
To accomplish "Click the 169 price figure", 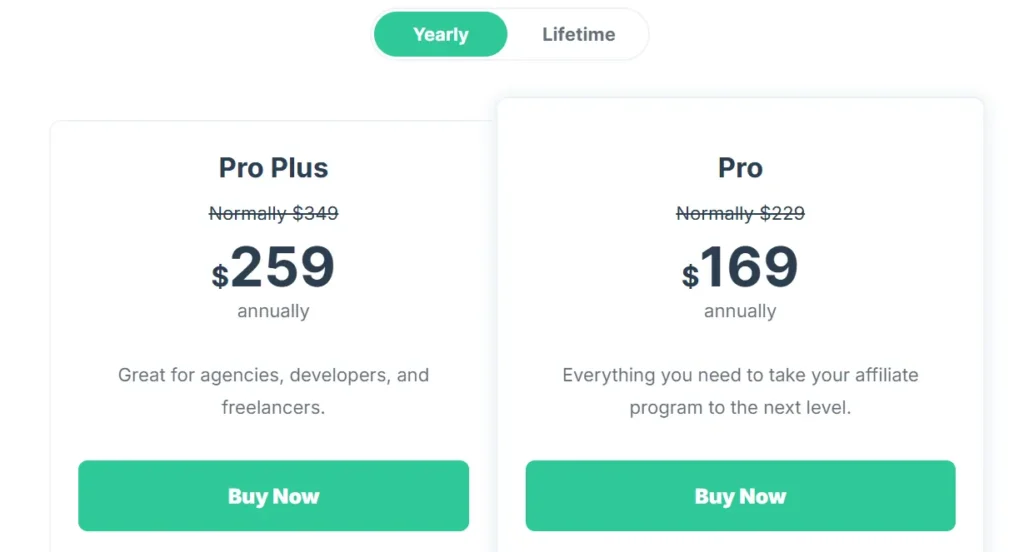I will tap(749, 267).
